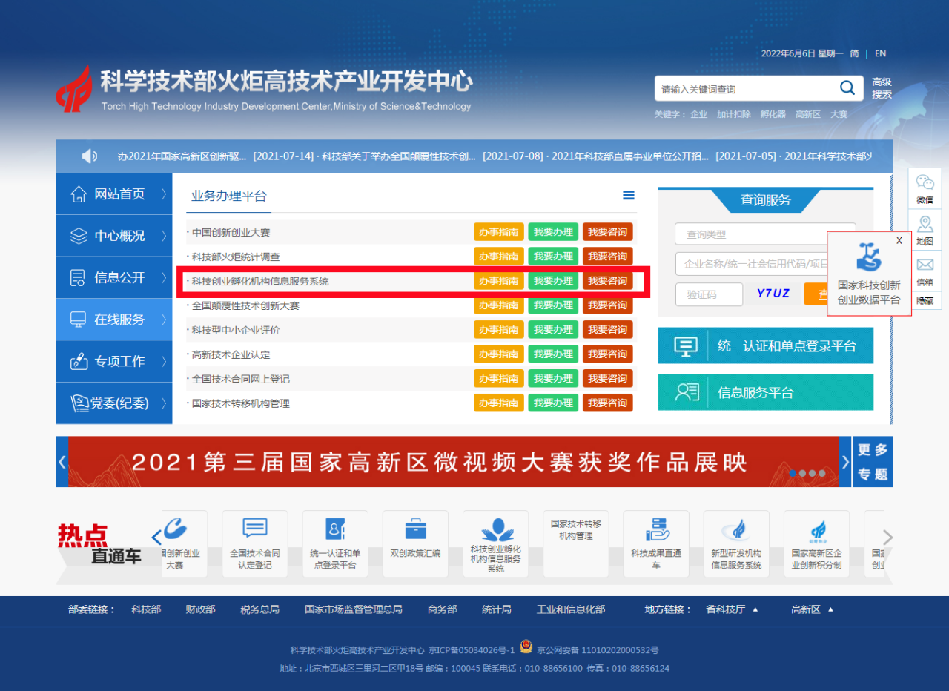Viewport: 949px width, 691px height.
Task: Open 统一认证和单点登录平台 teal banner
Action: [765, 346]
